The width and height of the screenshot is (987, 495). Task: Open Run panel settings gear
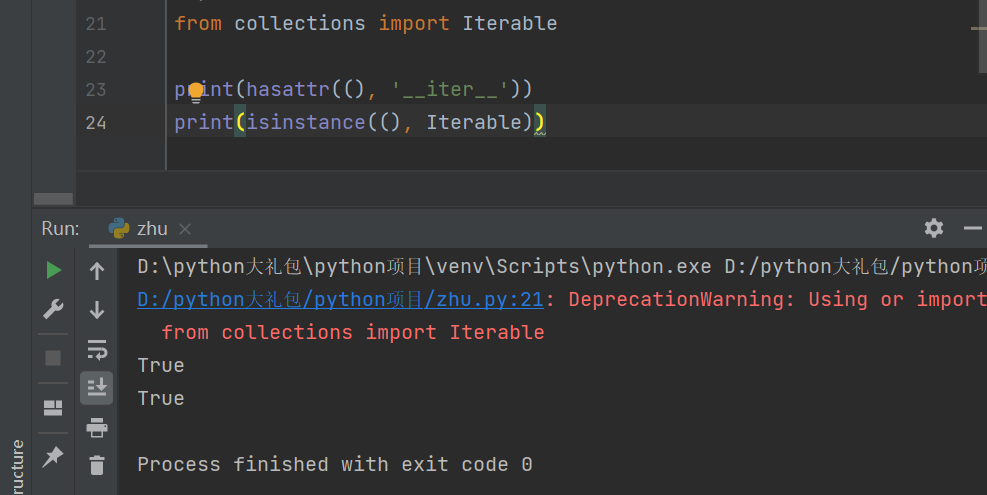[x=933, y=228]
